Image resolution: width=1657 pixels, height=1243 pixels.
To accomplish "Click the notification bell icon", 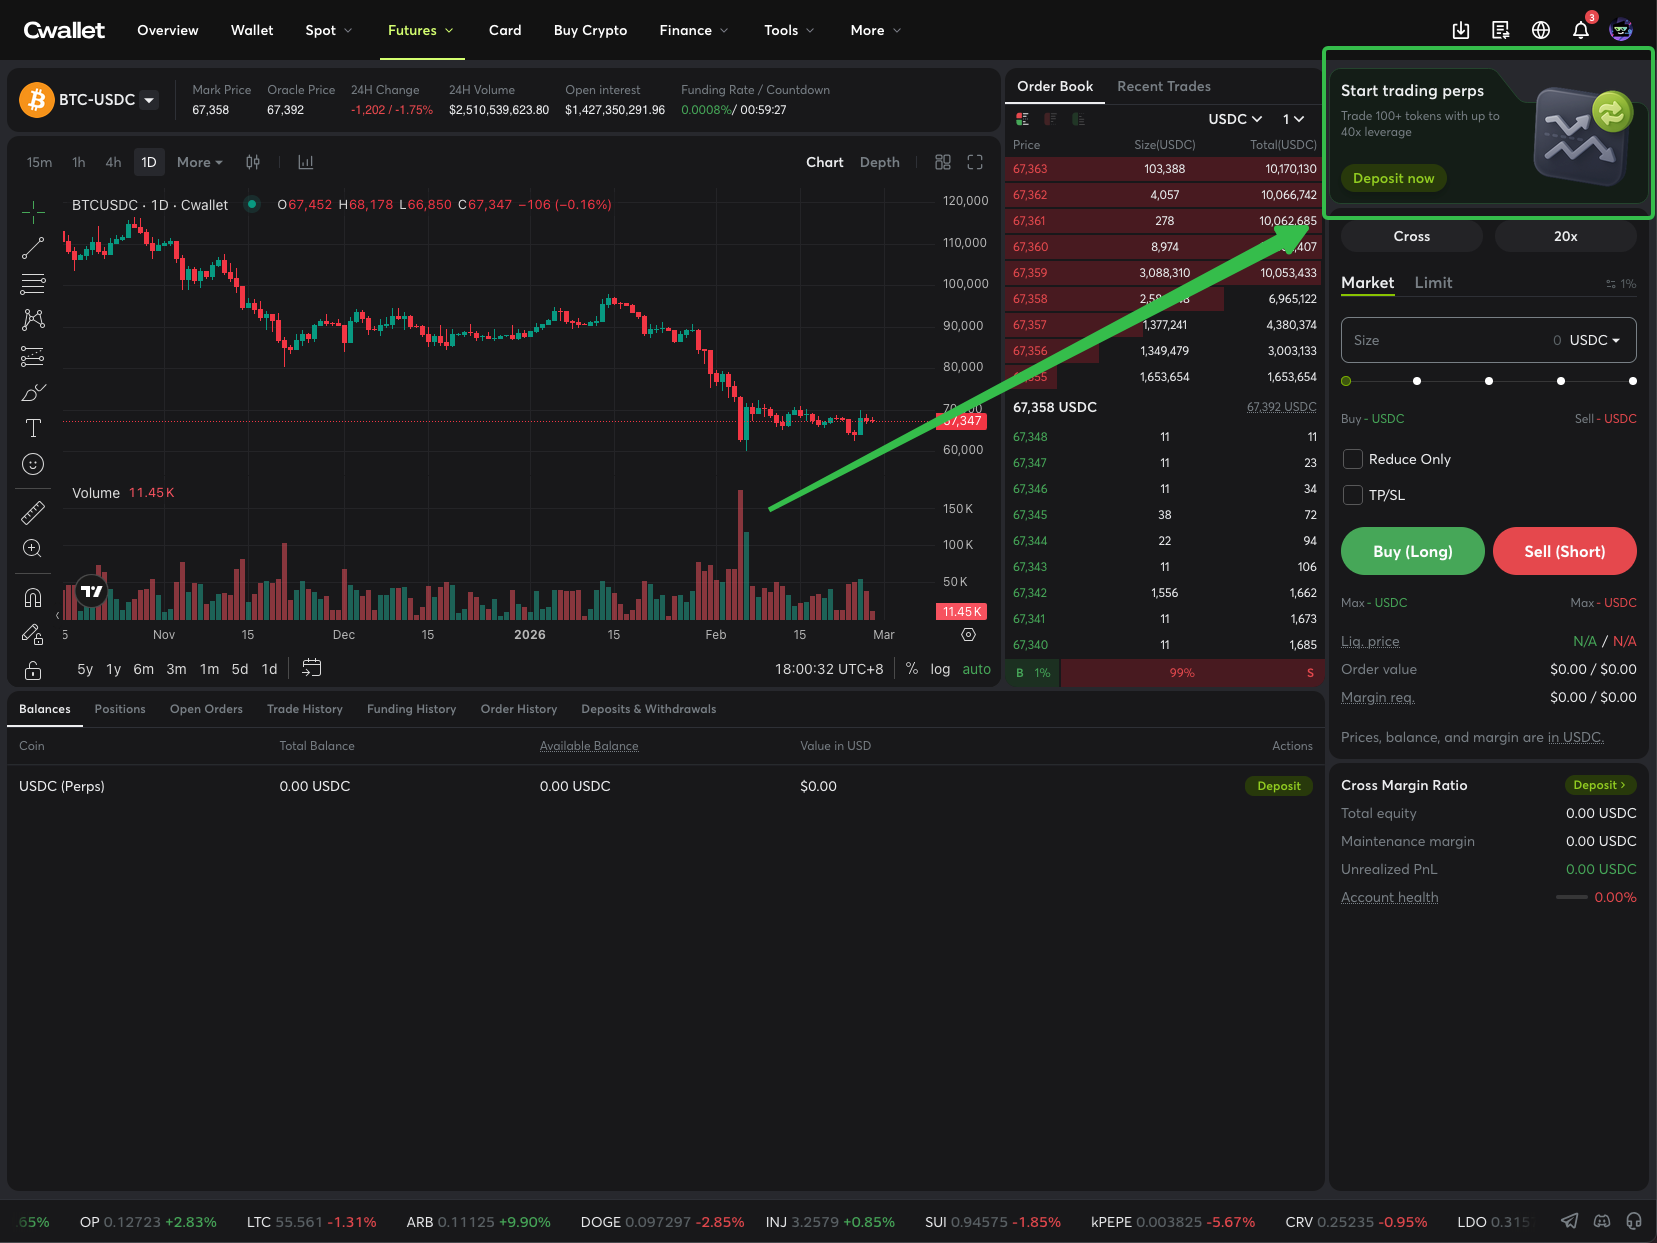I will click(x=1580, y=30).
